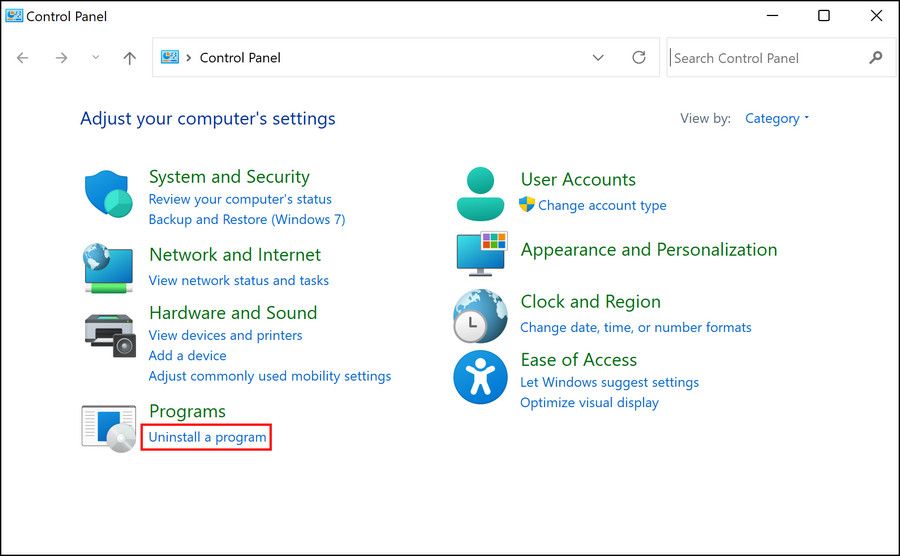Open the recent locations chevron
Image resolution: width=900 pixels, height=556 pixels.
tap(96, 58)
